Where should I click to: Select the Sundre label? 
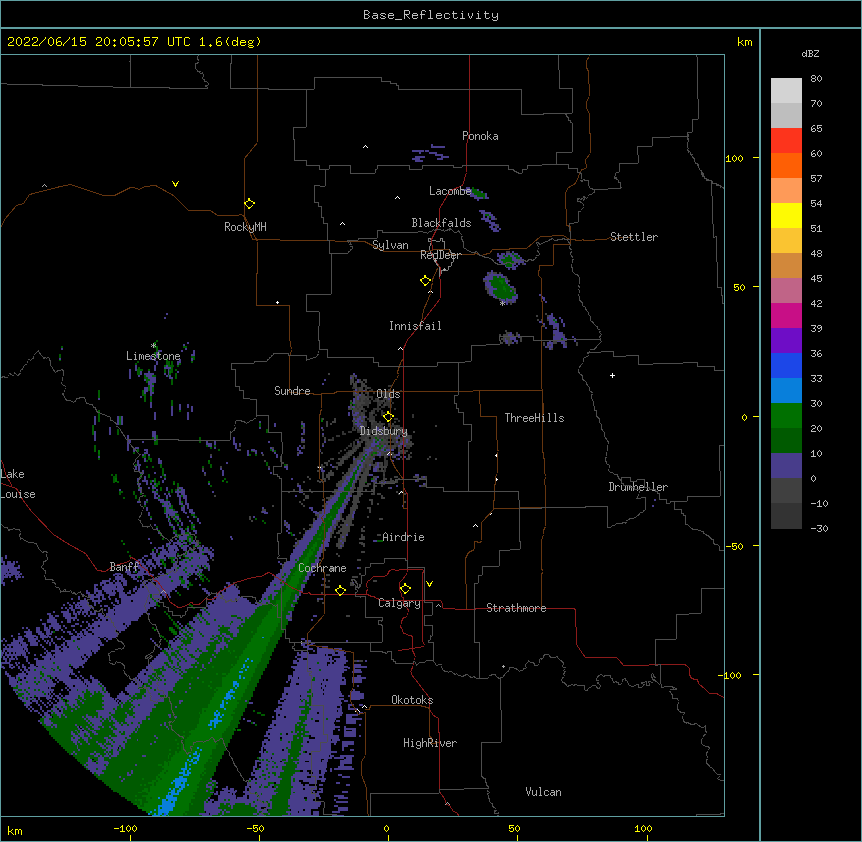click(292, 391)
